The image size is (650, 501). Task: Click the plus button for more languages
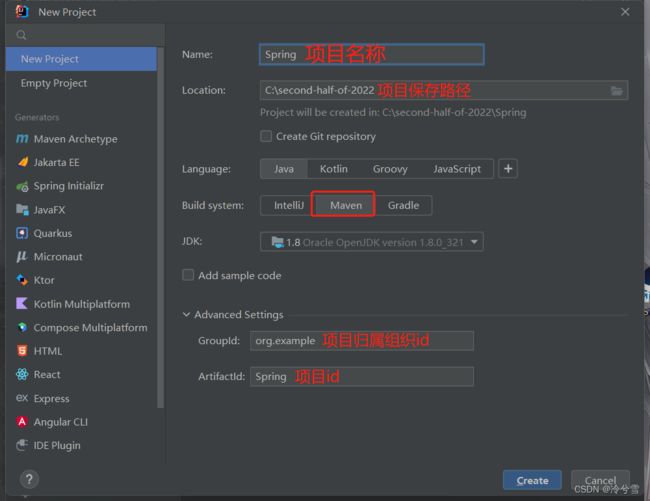click(508, 169)
